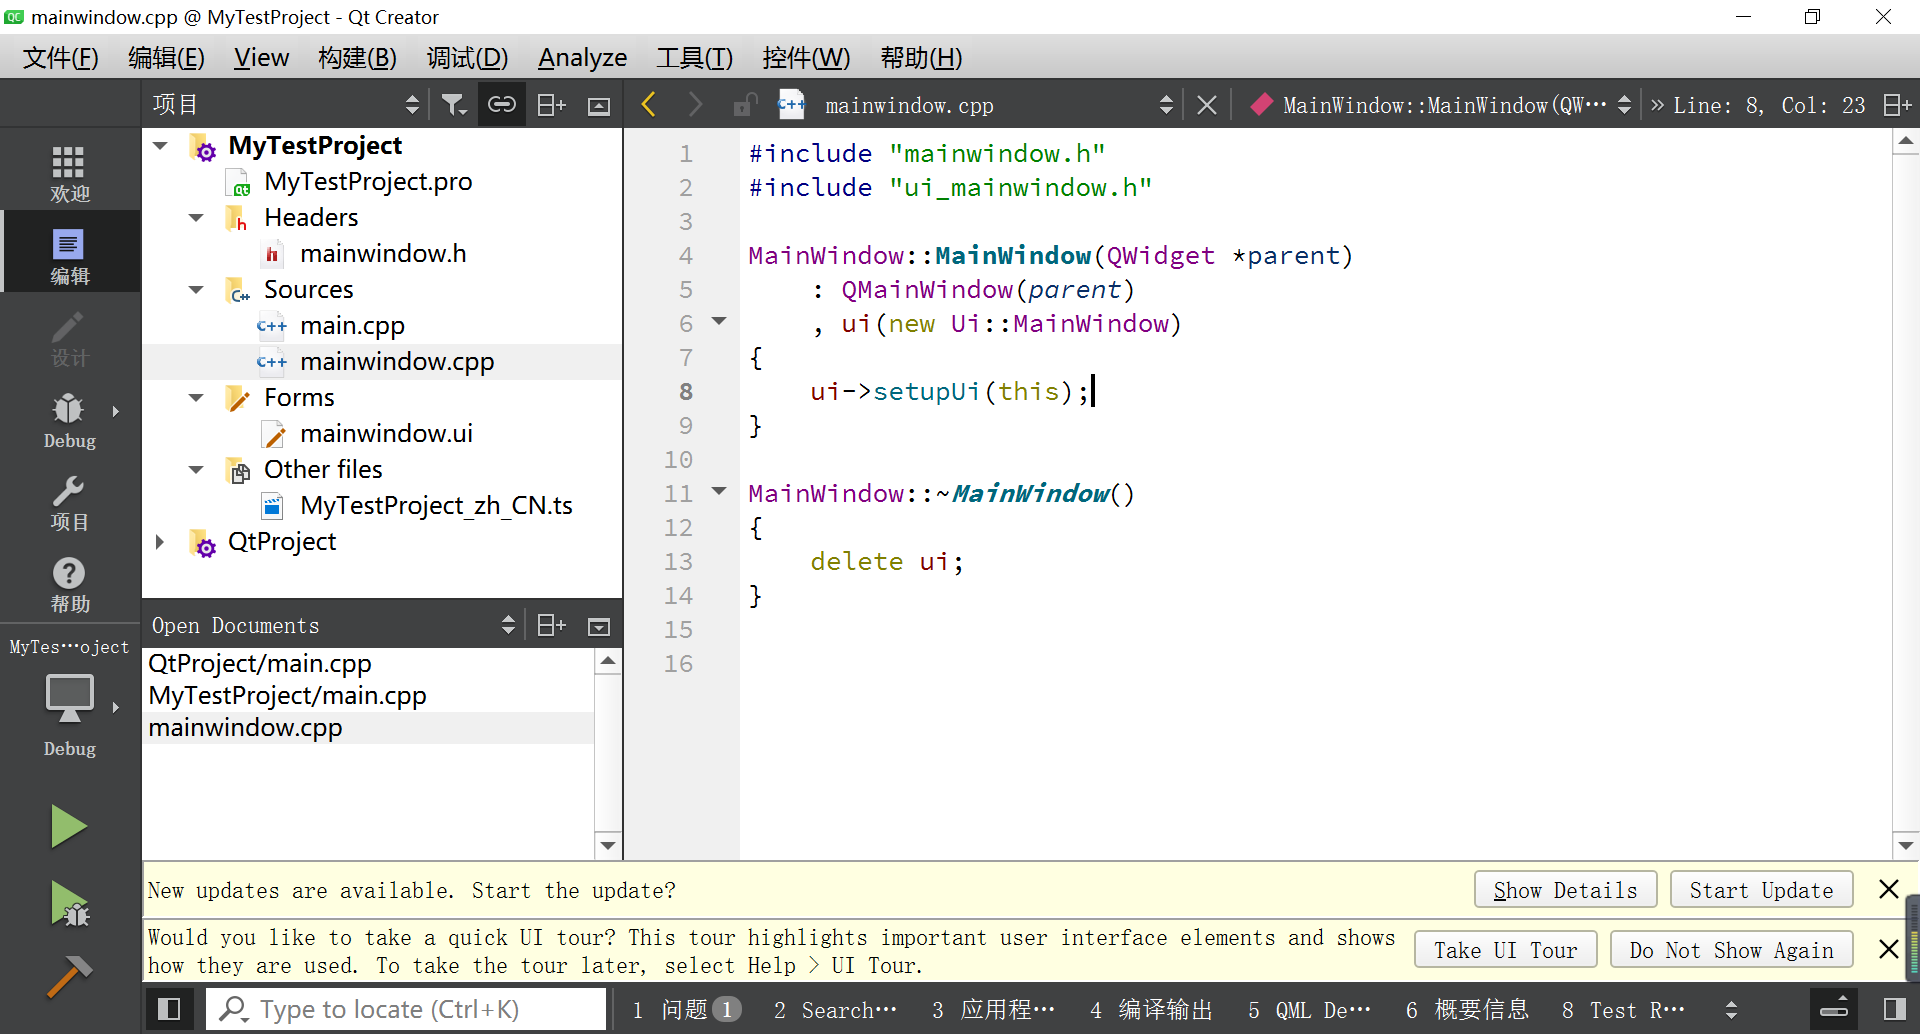Toggle the right sidebar visibility
The width and height of the screenshot is (1920, 1034).
[x=1895, y=1008]
